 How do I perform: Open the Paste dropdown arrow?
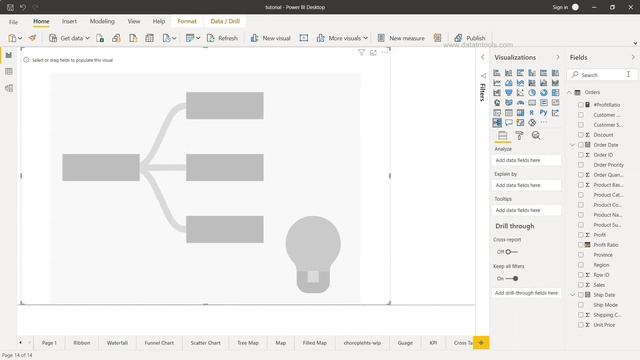(x=20, y=38)
